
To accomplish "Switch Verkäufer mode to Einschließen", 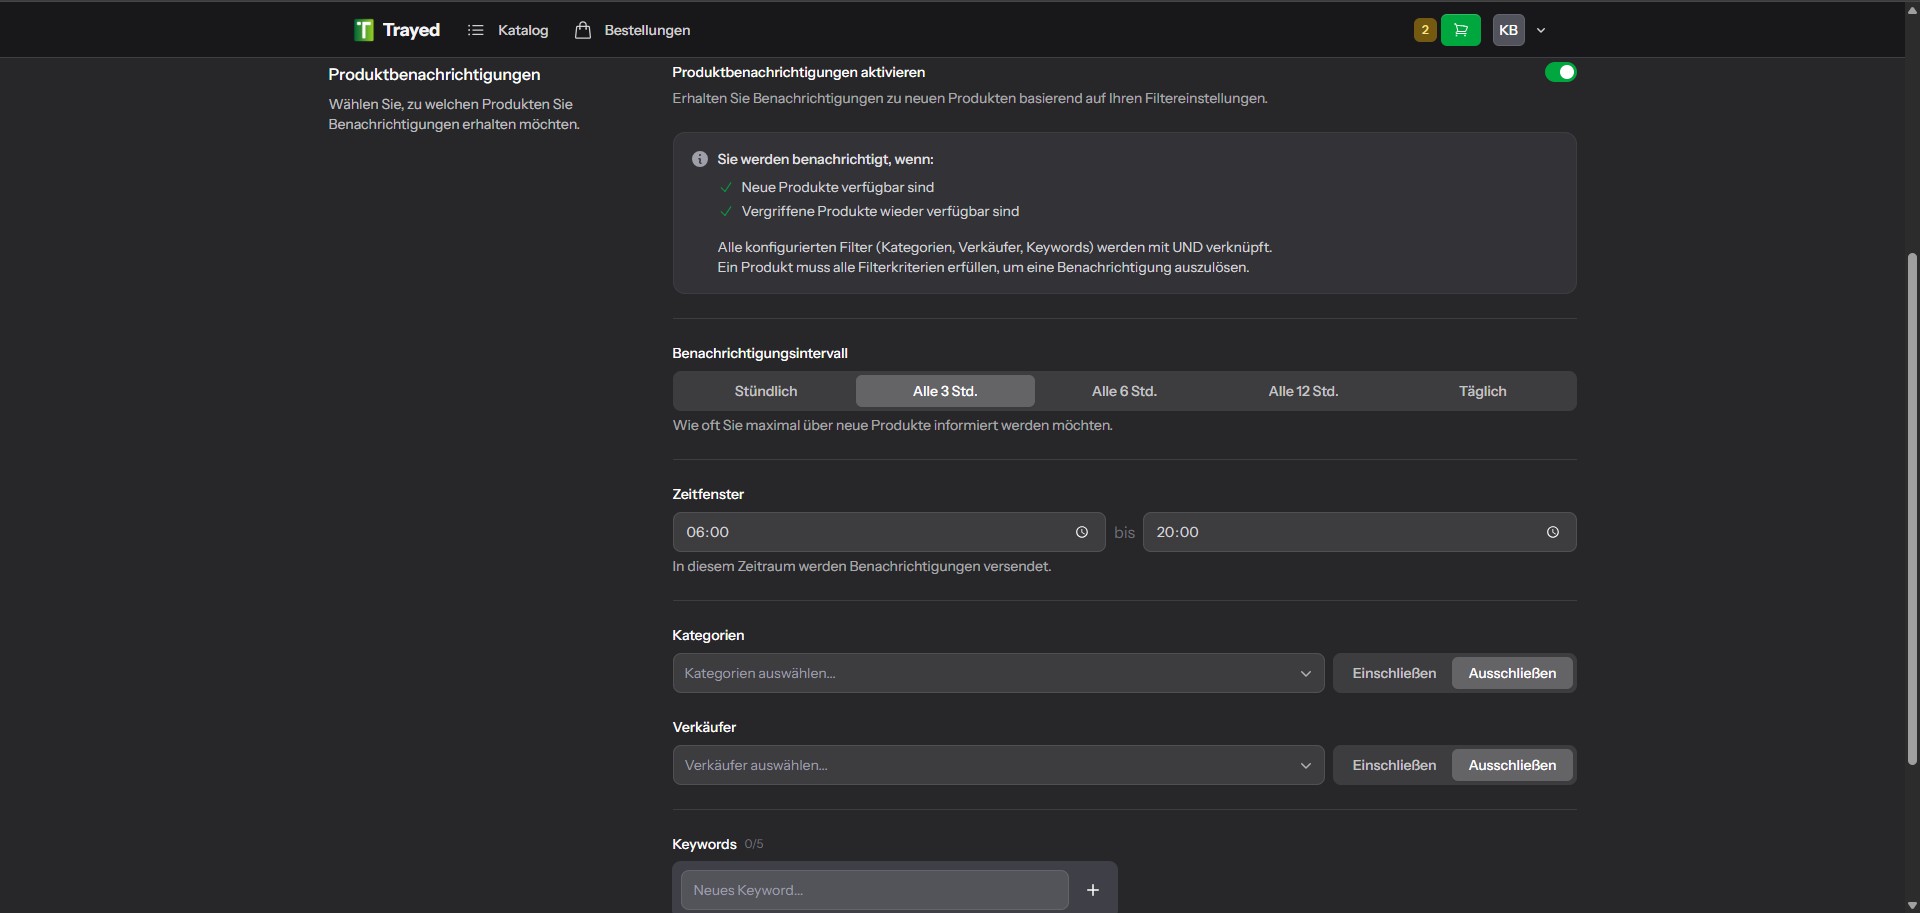I will (x=1394, y=765).
